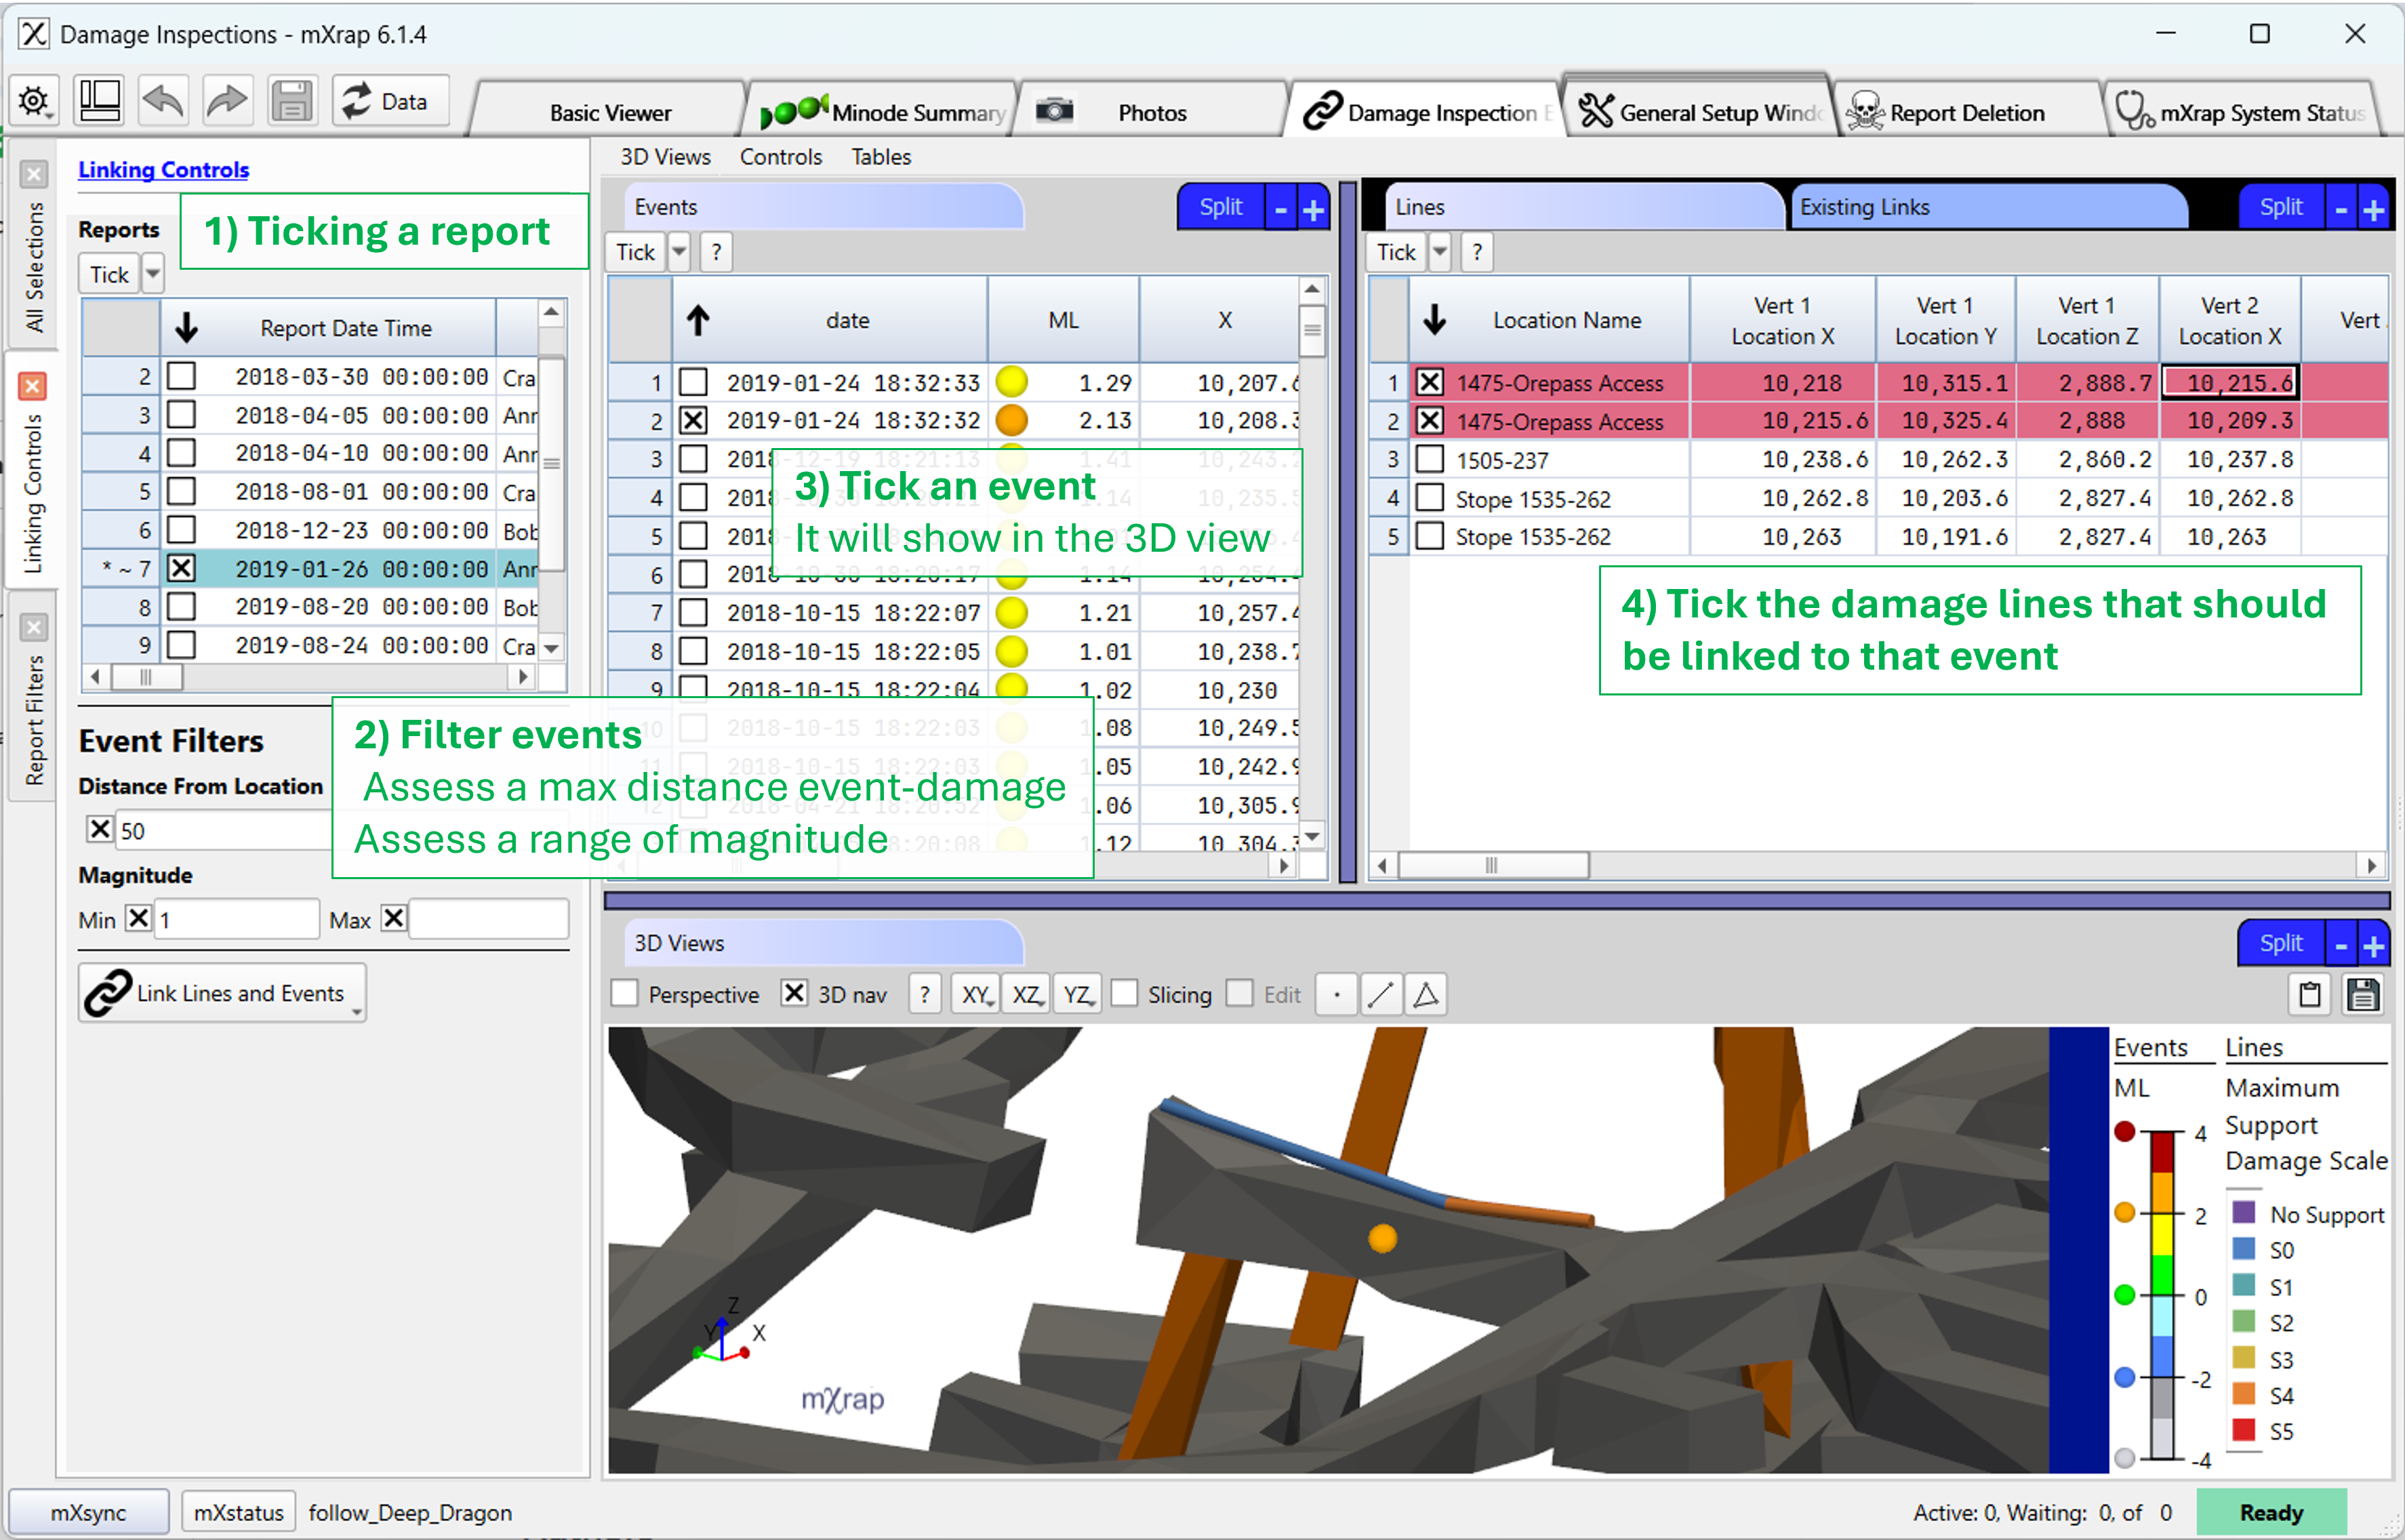Close the Linking Controls side panel

point(34,386)
